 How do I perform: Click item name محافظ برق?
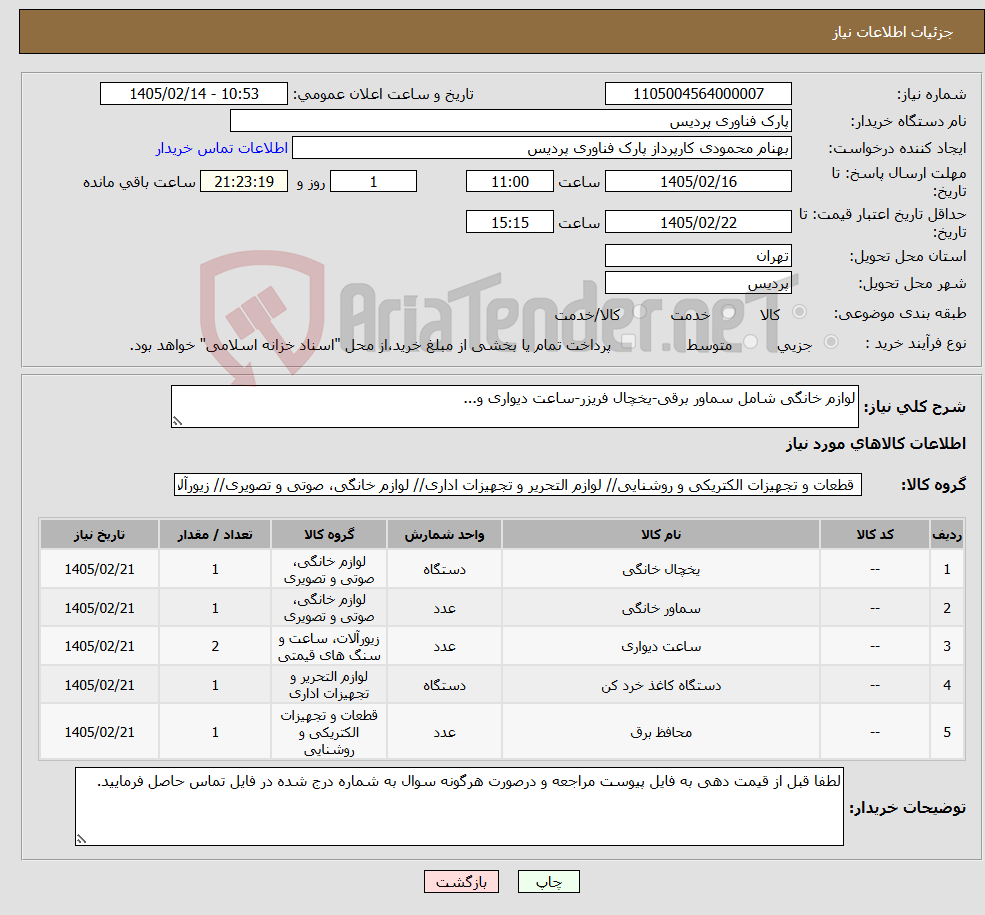point(661,732)
